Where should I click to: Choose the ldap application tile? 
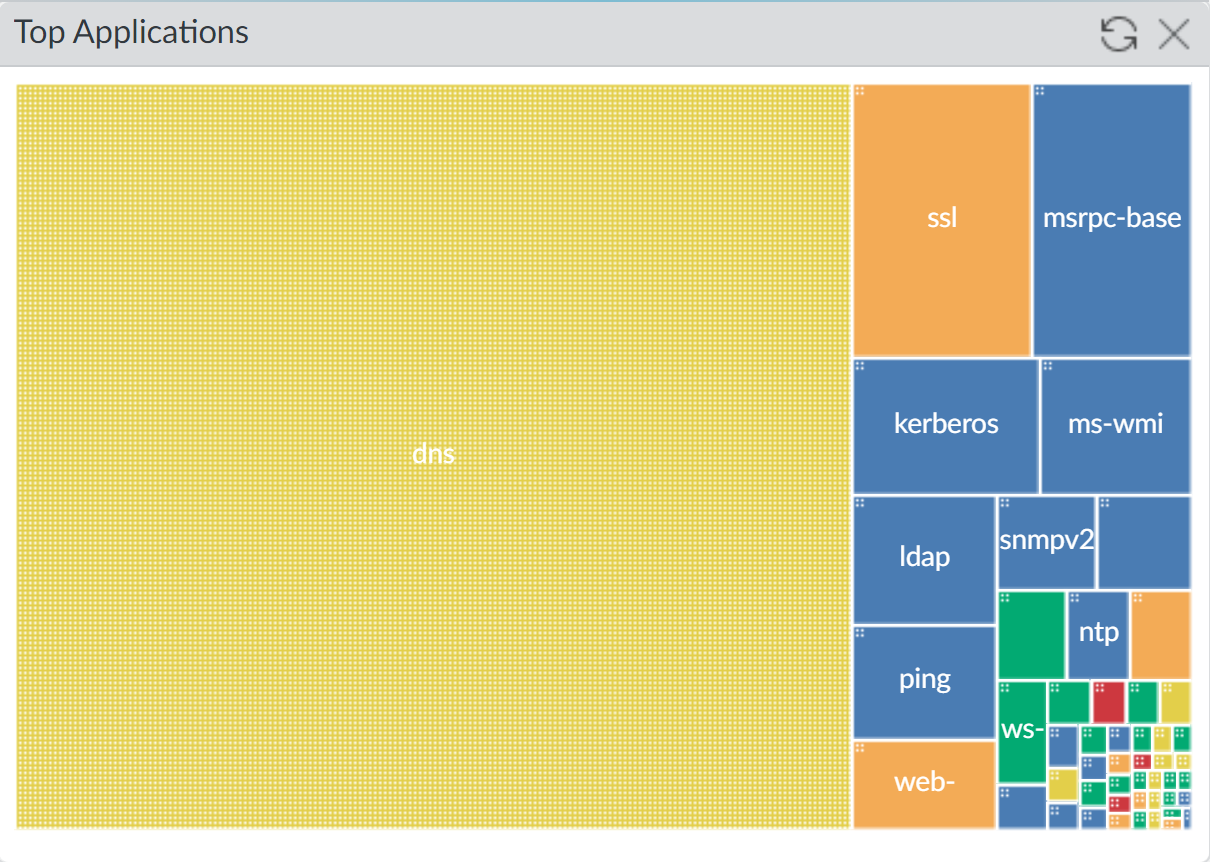tap(924, 558)
